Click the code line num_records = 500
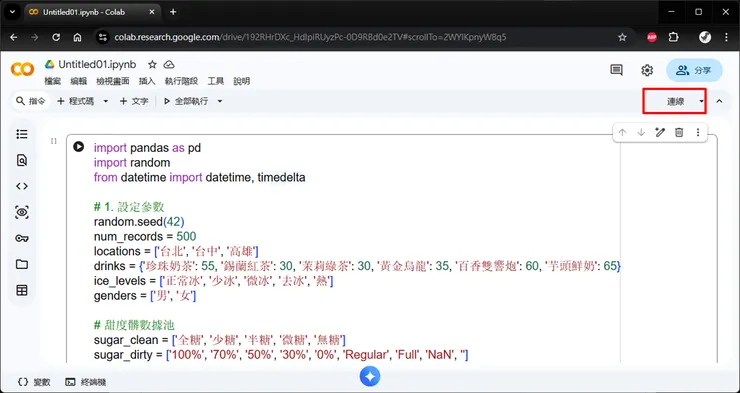Viewport: 740px width, 393px height. pos(145,236)
